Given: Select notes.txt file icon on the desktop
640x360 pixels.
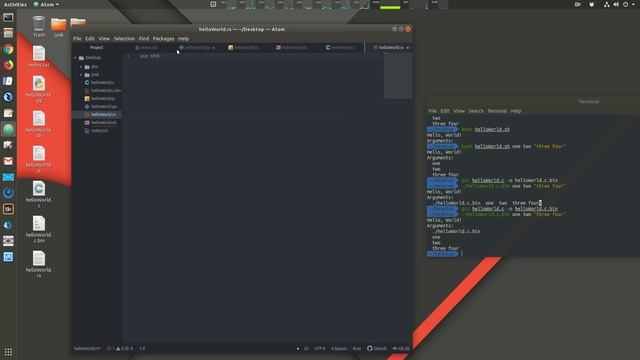Looking at the screenshot, I should coord(39,56).
